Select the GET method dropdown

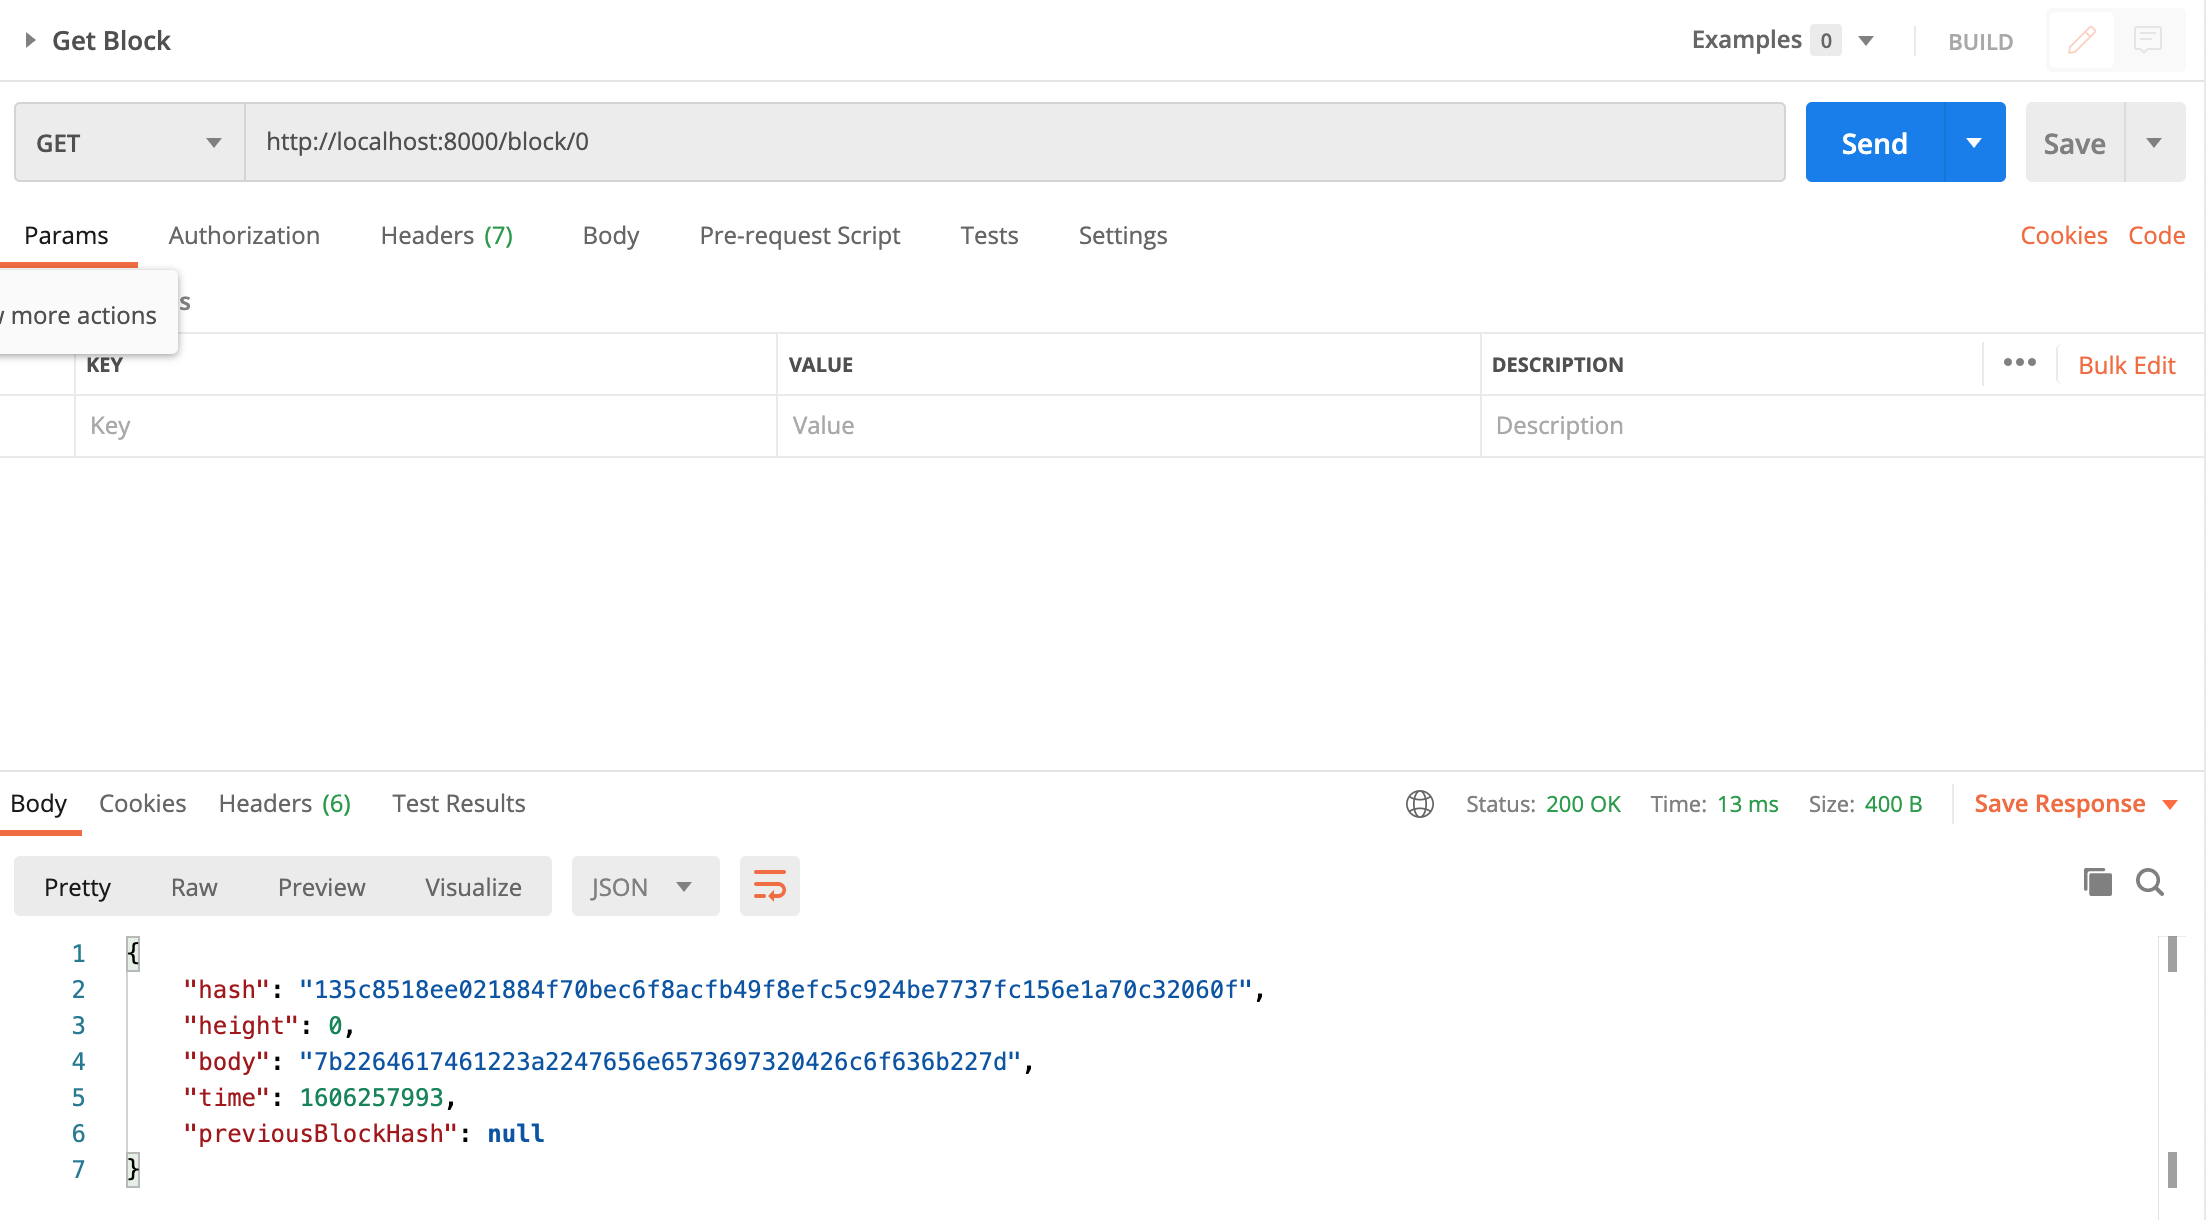[x=128, y=143]
